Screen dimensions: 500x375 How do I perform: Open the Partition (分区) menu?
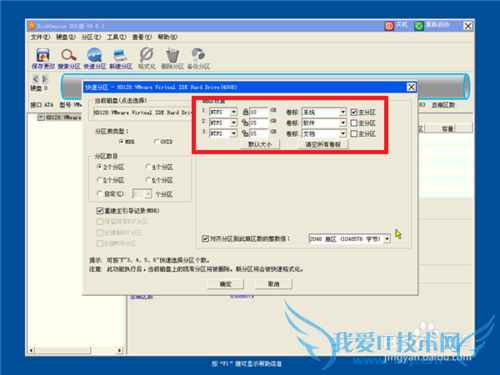(91, 37)
